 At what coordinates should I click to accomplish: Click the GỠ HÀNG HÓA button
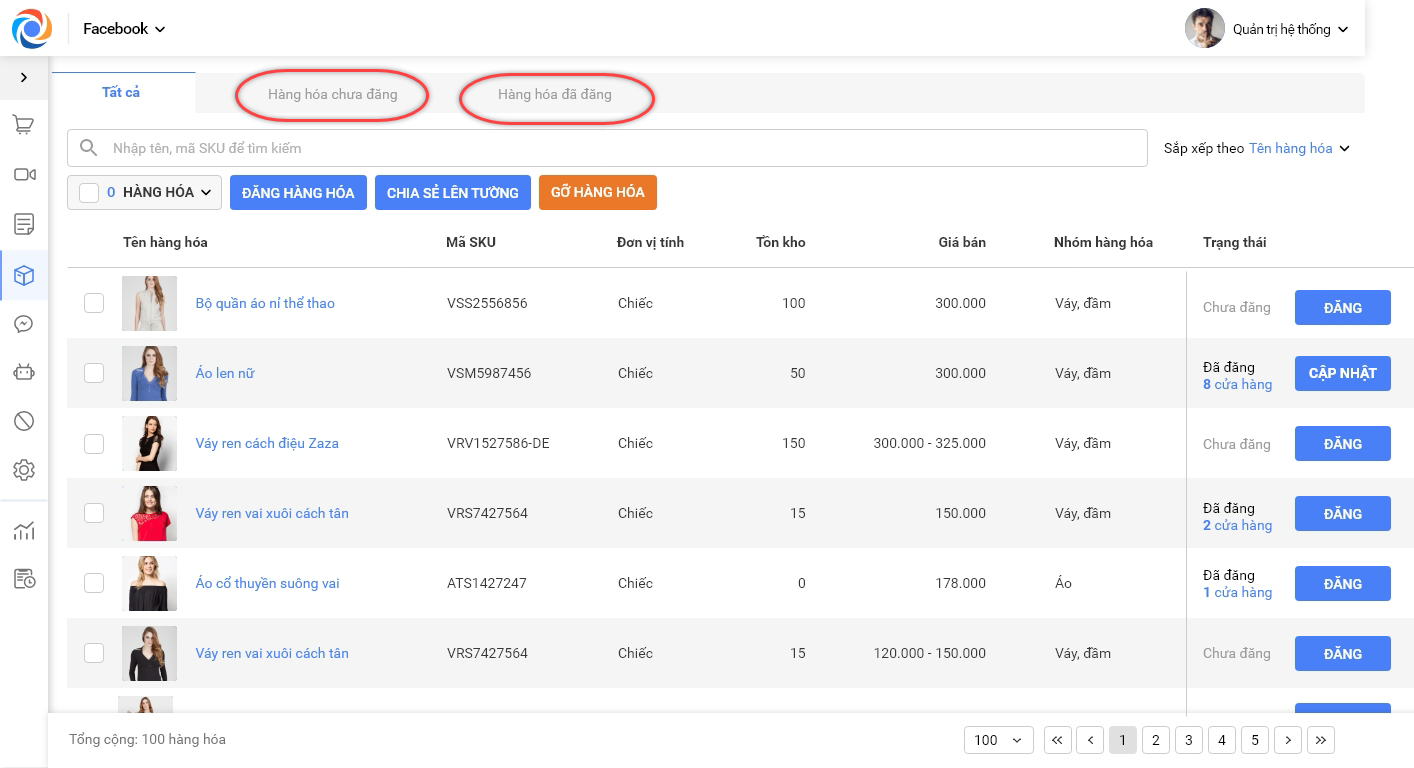[597, 192]
